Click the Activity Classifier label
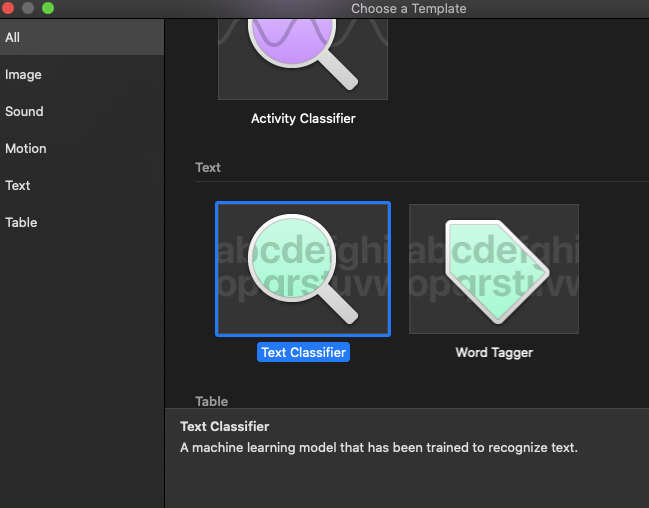The image size is (649, 508). 303,118
